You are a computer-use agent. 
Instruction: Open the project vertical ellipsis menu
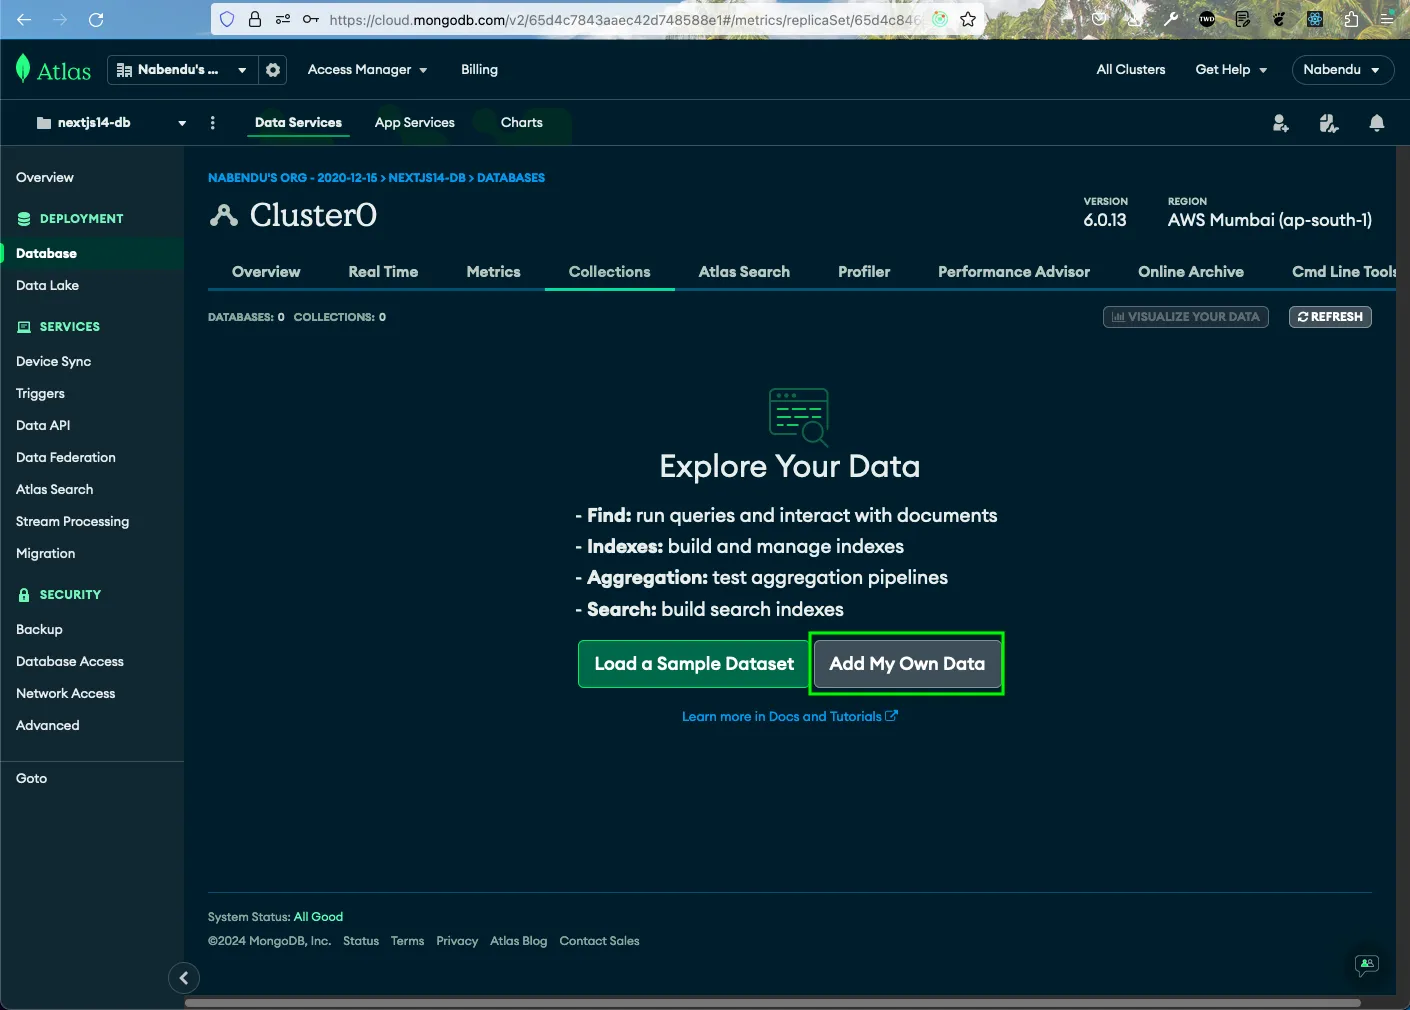pos(212,123)
